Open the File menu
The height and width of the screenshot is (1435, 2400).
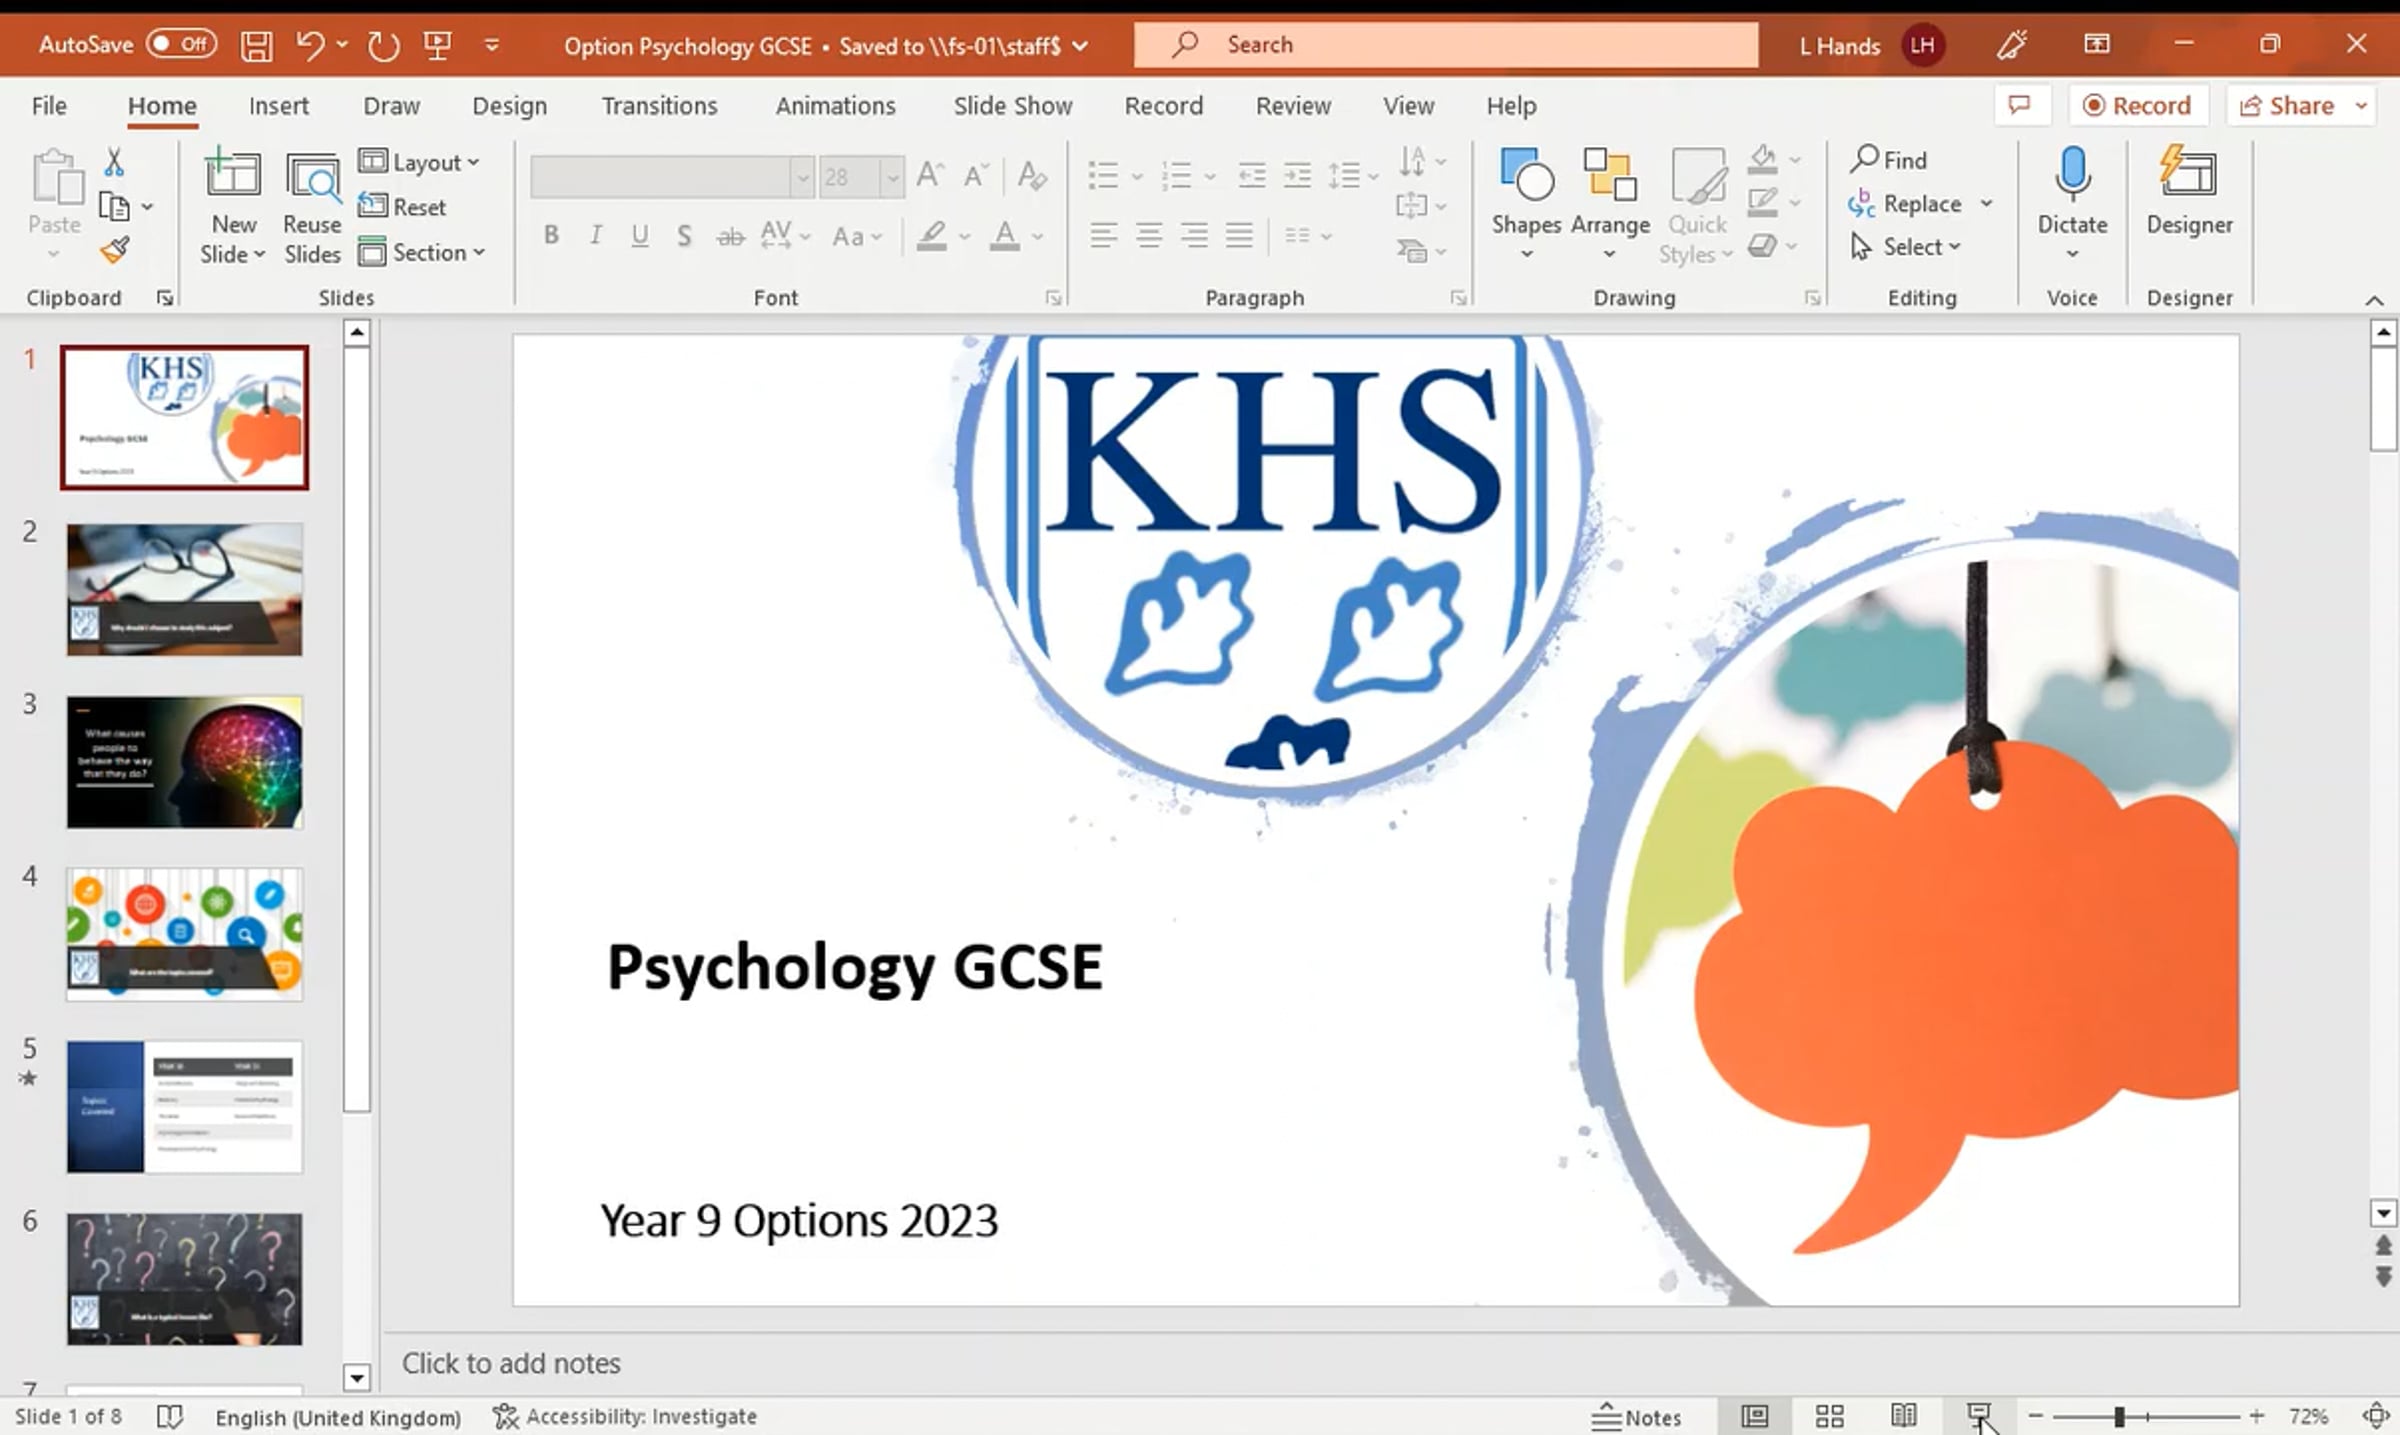[49, 105]
